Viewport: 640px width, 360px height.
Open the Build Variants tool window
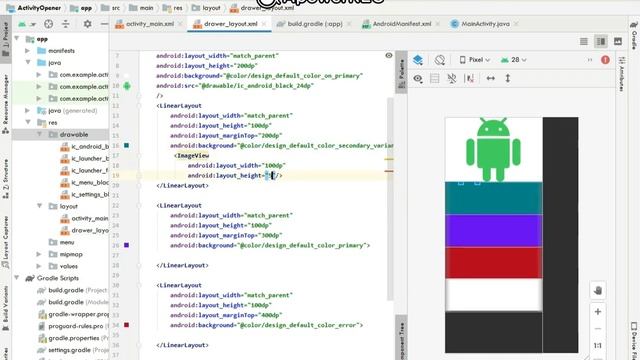pos(5,308)
